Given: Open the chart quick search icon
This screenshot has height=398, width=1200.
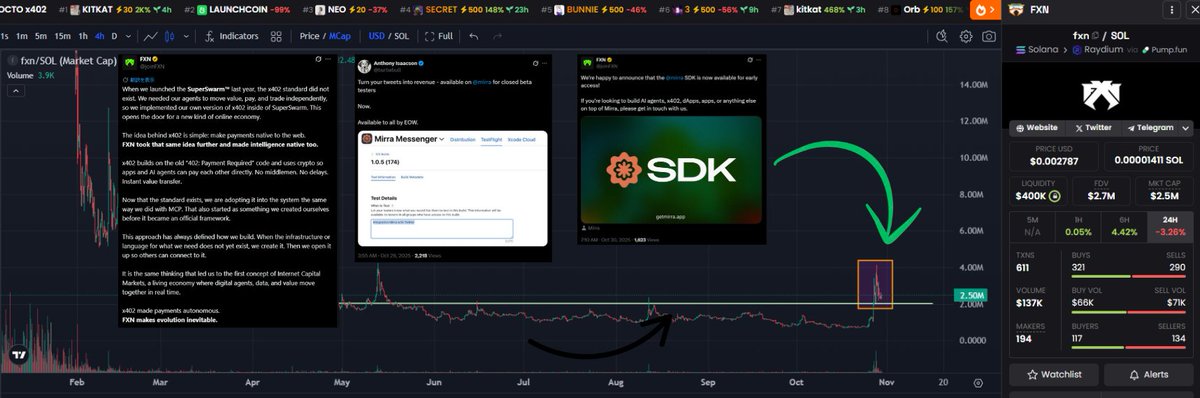Looking at the screenshot, I should coord(942,36).
